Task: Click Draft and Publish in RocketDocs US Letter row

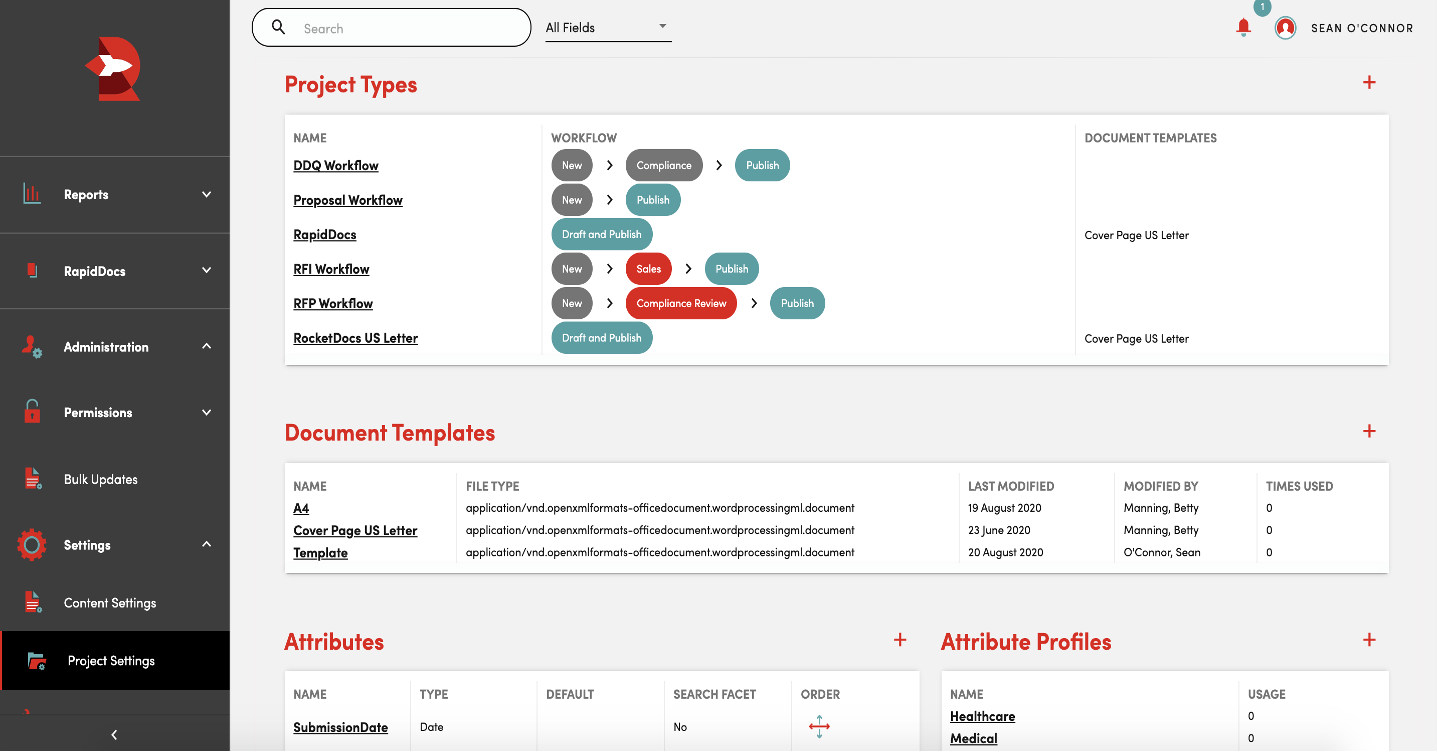Action: point(602,338)
